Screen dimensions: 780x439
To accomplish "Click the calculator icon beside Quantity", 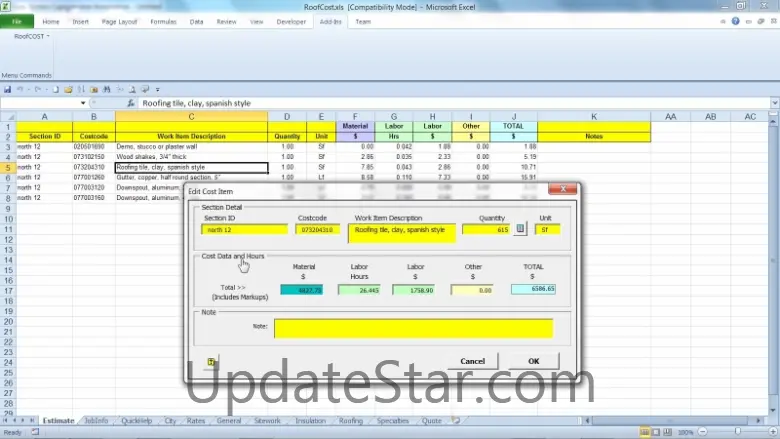I will (520, 230).
